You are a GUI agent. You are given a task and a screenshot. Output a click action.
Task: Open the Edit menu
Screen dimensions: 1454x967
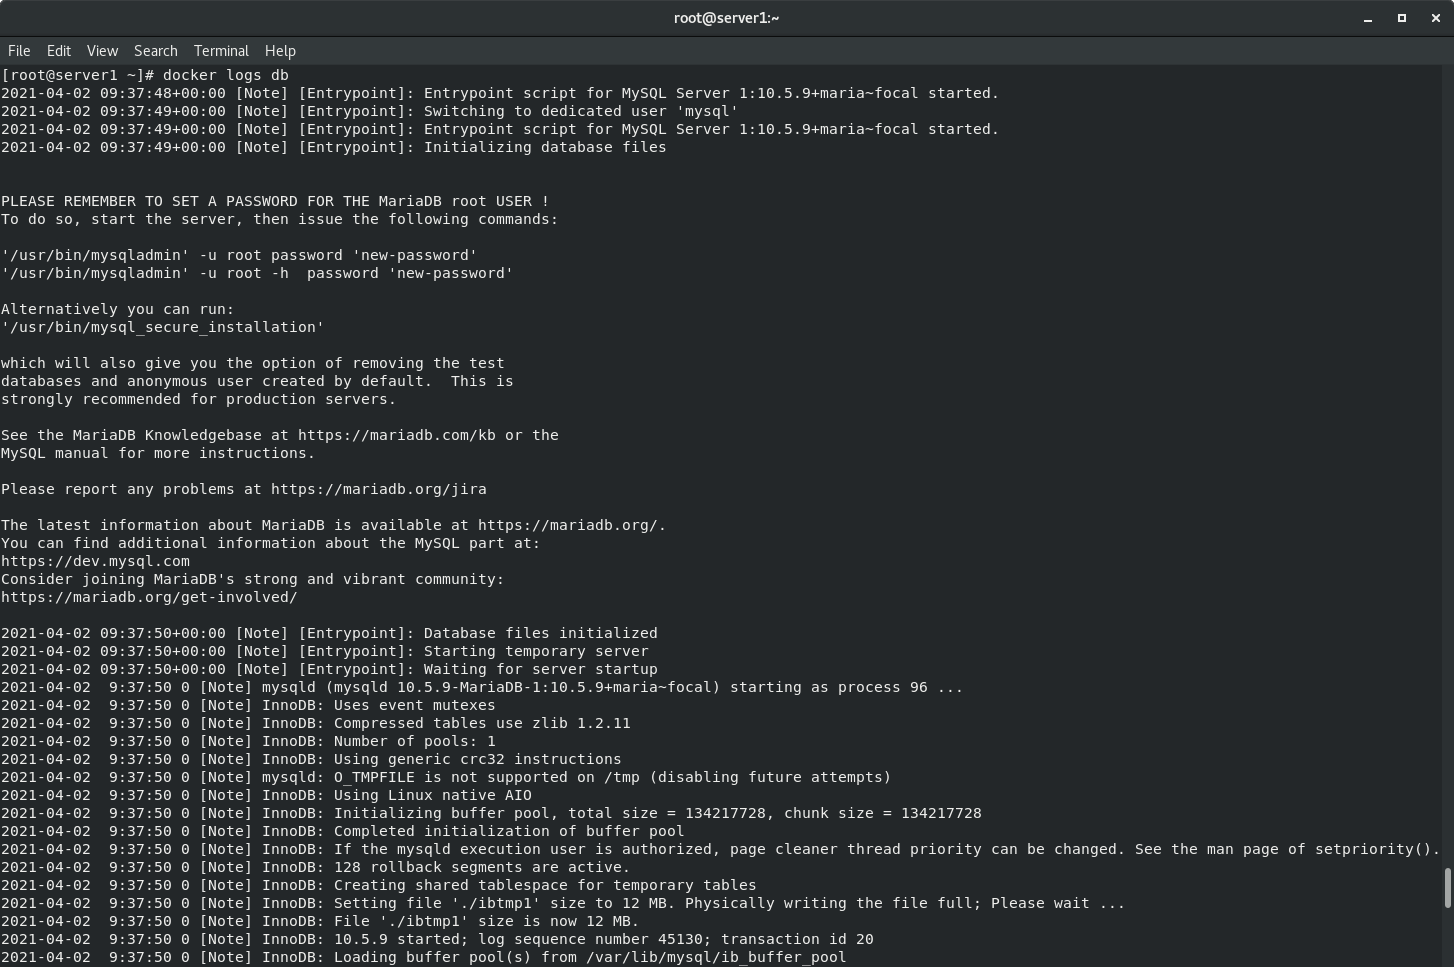click(x=59, y=51)
